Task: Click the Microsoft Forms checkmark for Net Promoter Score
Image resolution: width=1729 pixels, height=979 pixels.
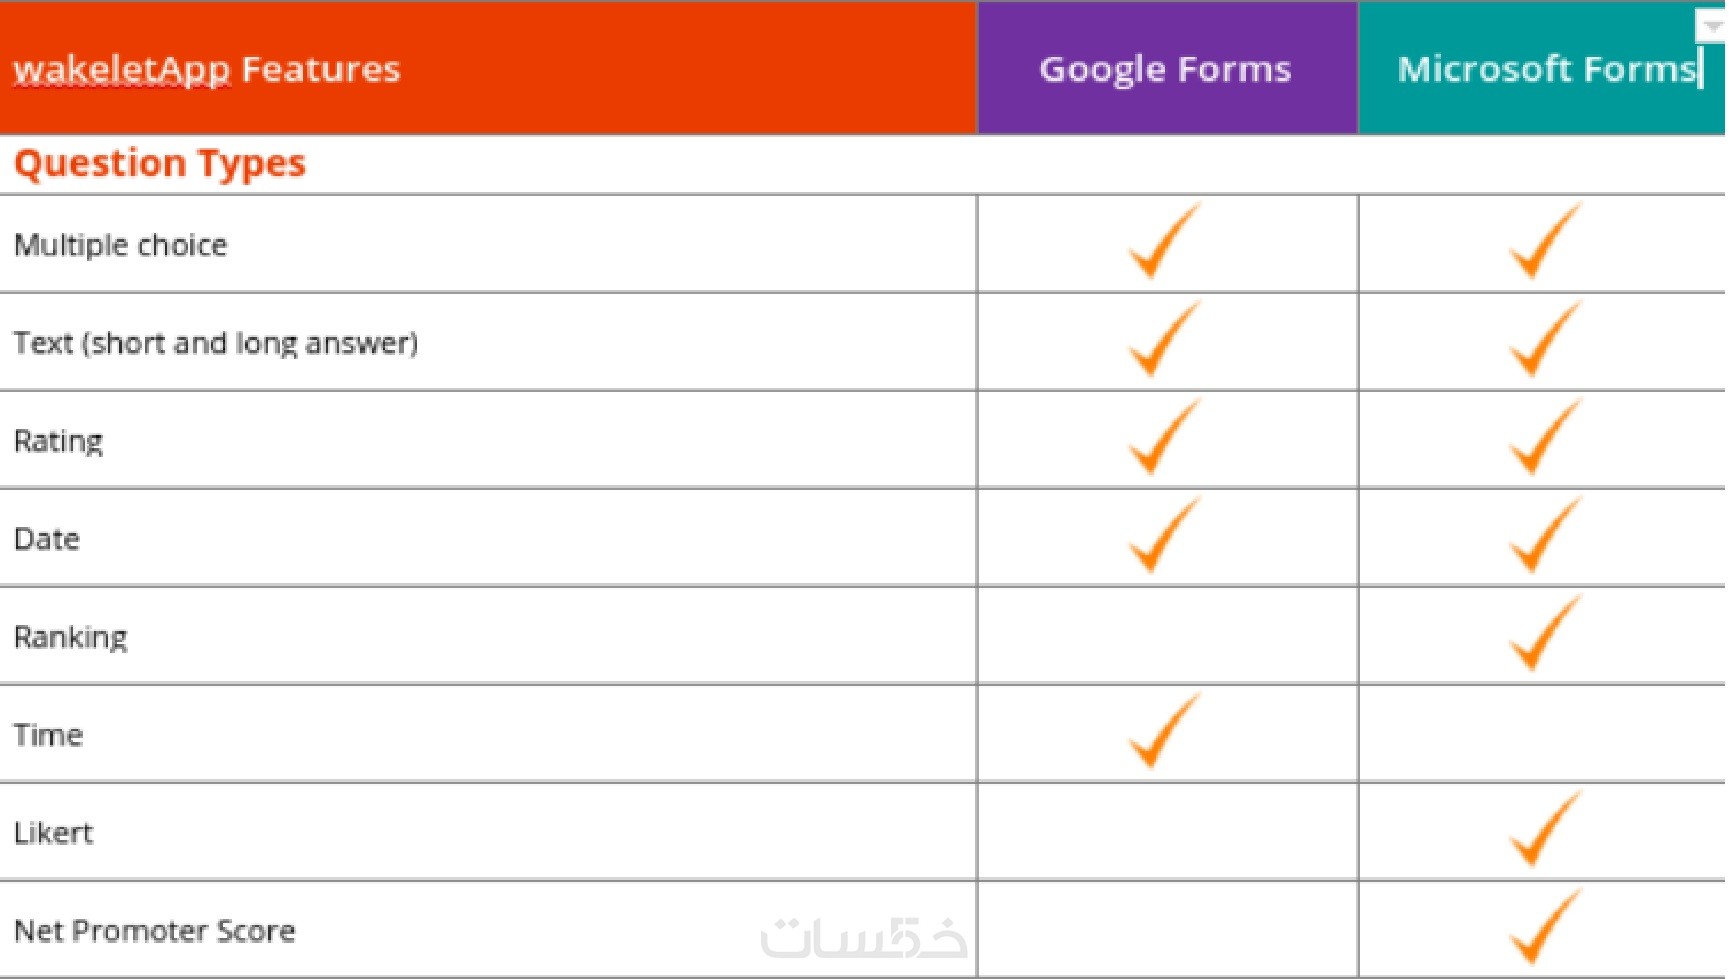Action: tap(1544, 928)
